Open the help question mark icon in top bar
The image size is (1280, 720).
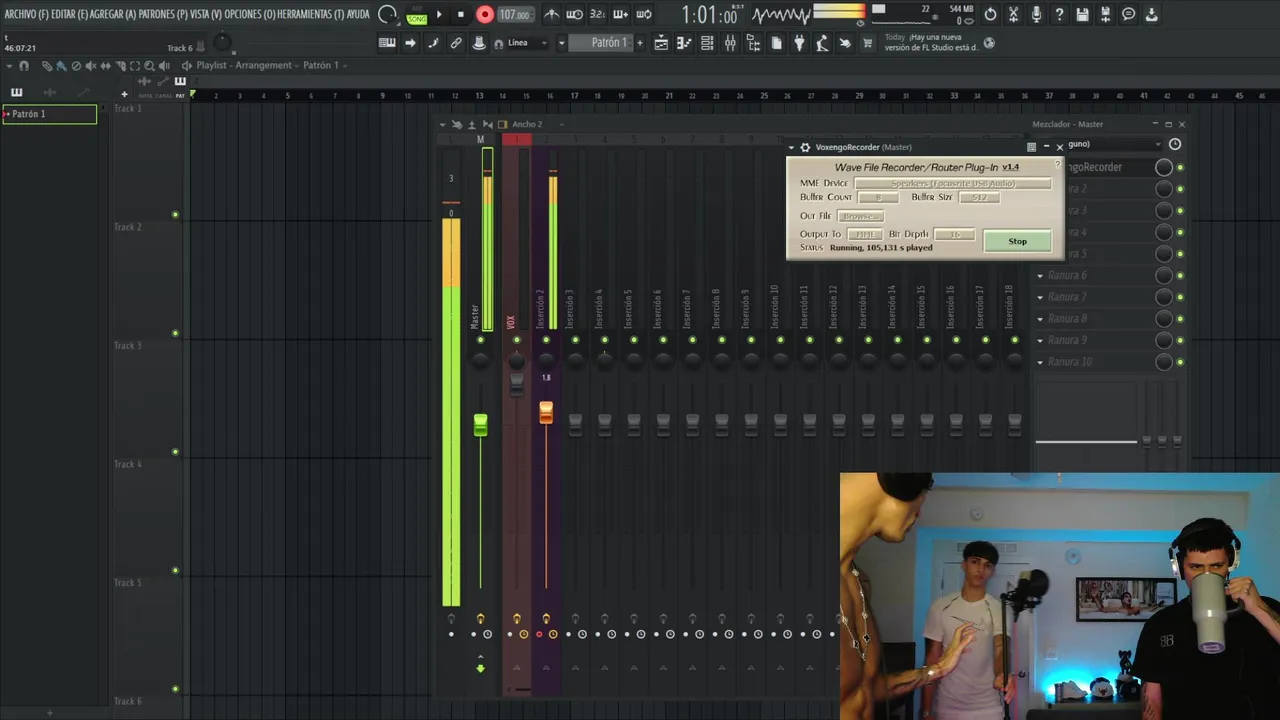click(x=1059, y=14)
